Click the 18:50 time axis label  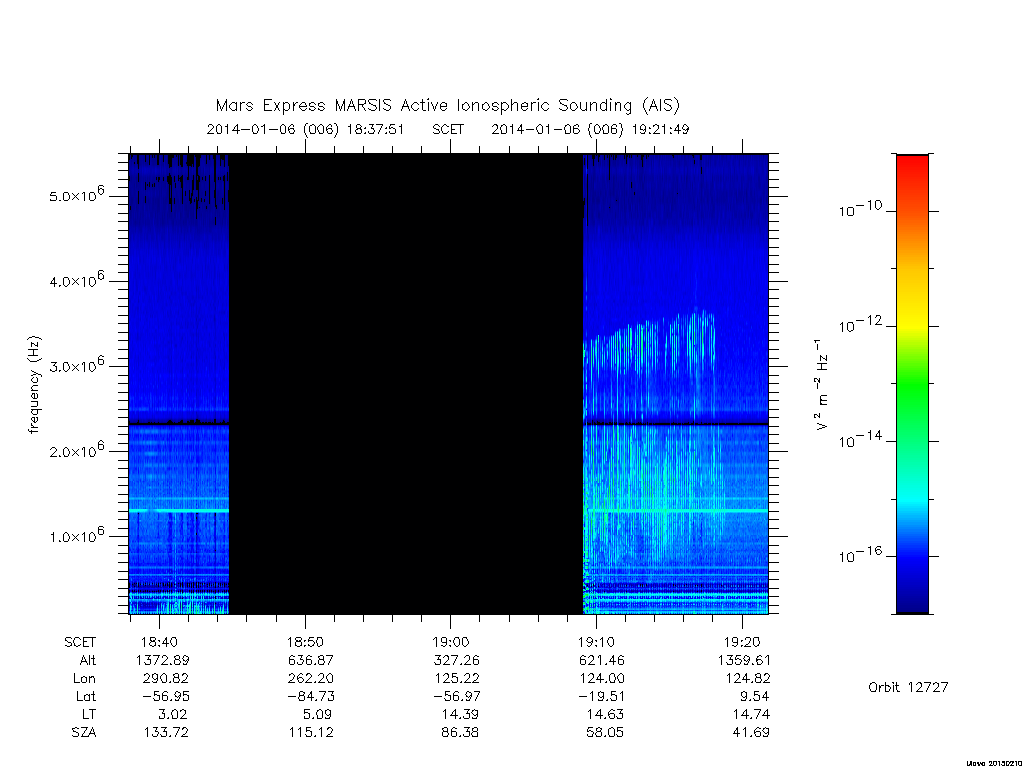tap(305, 642)
